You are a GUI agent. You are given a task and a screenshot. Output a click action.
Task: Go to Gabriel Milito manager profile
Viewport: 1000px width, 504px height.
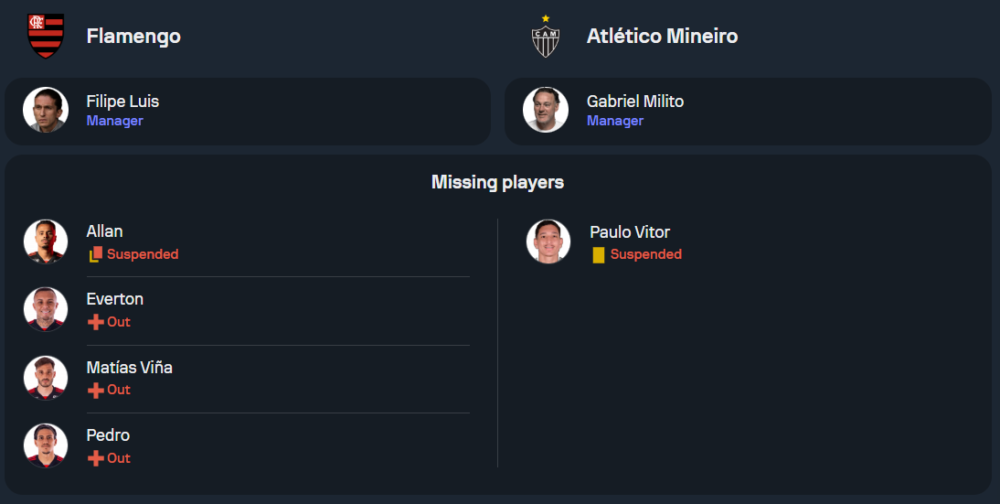635,101
